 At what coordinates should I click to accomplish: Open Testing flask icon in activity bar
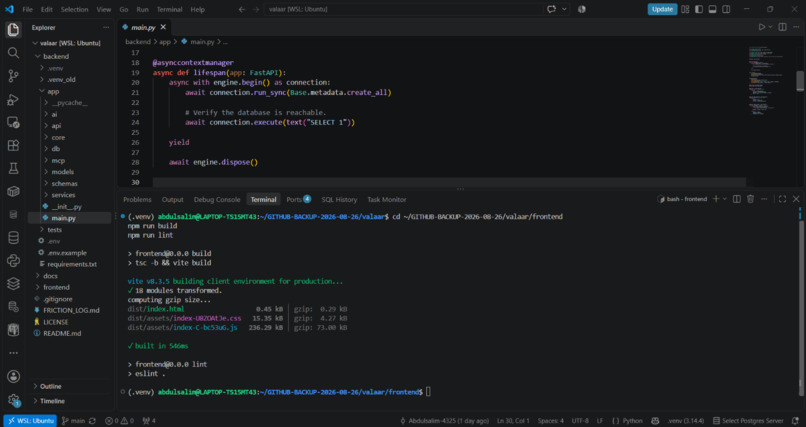13,169
